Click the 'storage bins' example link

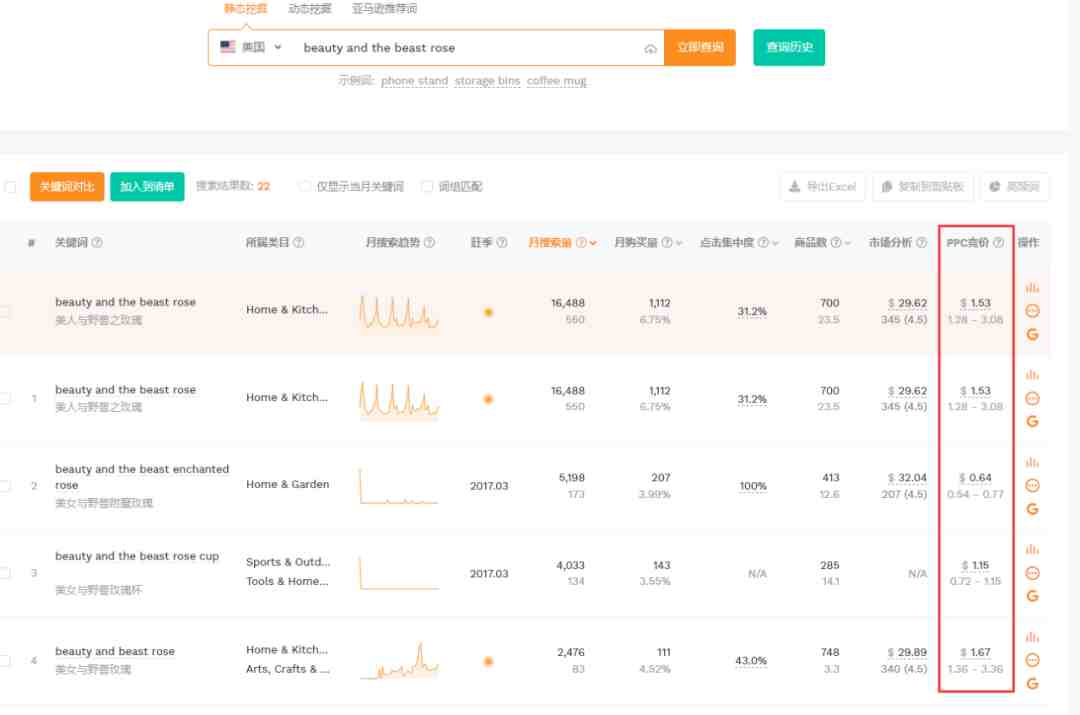pos(488,81)
